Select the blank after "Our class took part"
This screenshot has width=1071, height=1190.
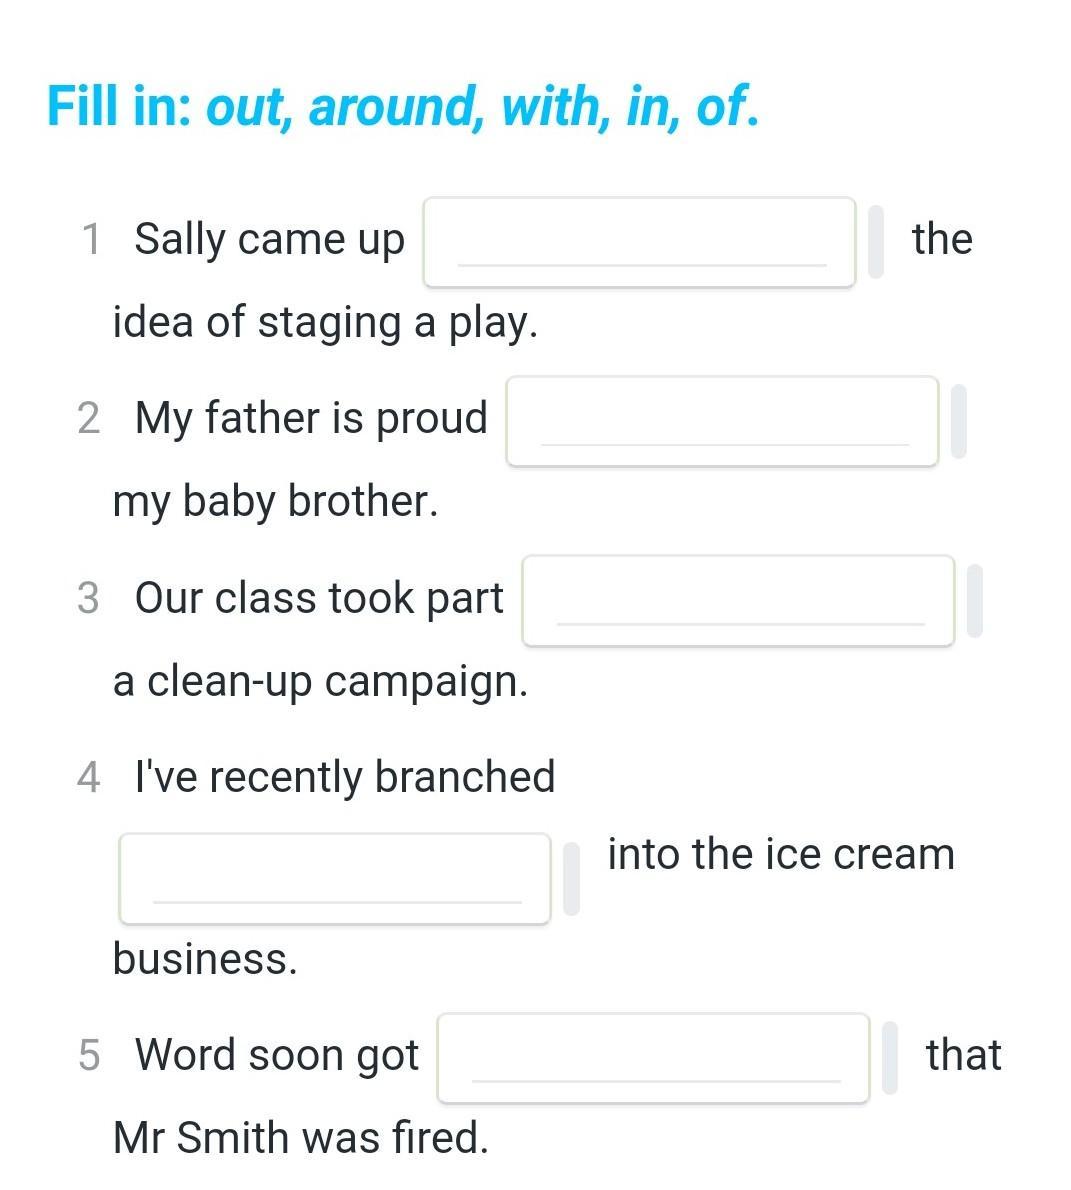(x=738, y=601)
